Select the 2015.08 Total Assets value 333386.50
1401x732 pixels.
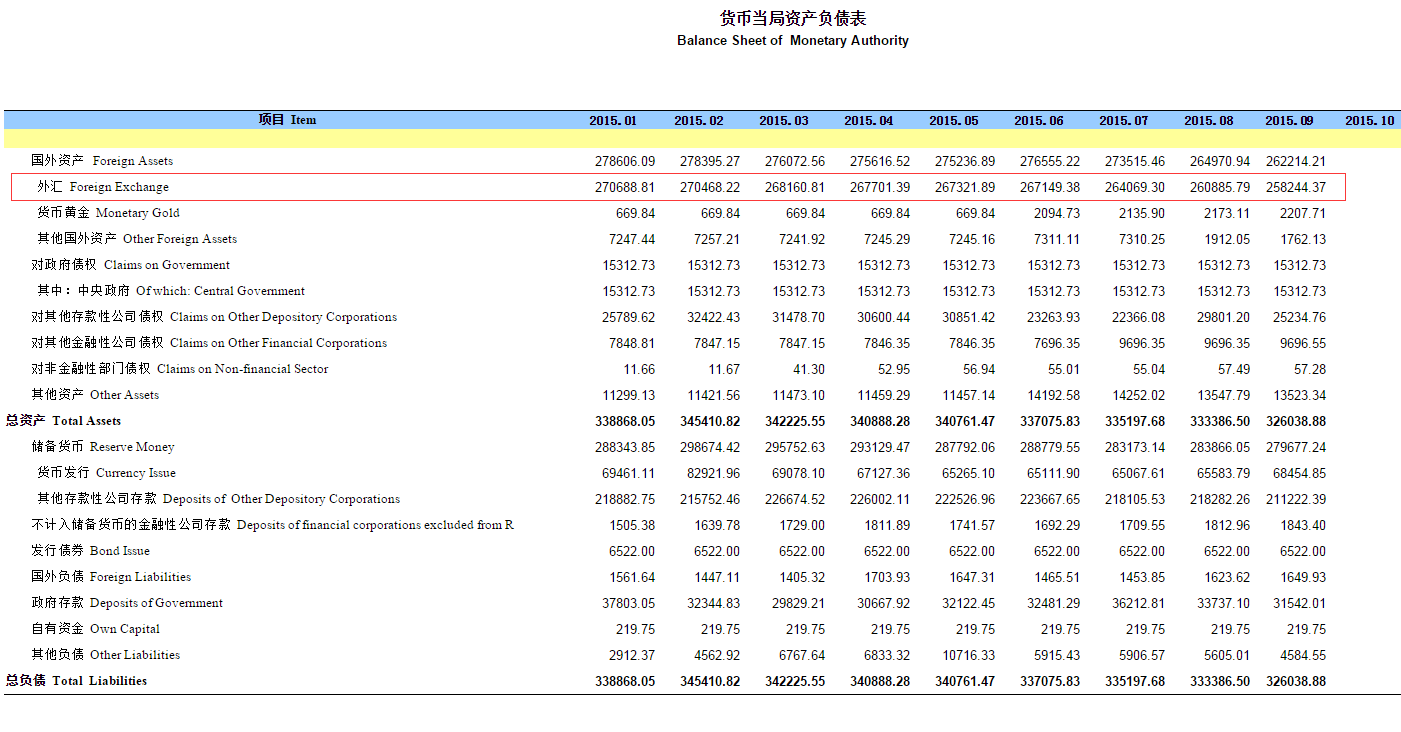[1220, 421]
